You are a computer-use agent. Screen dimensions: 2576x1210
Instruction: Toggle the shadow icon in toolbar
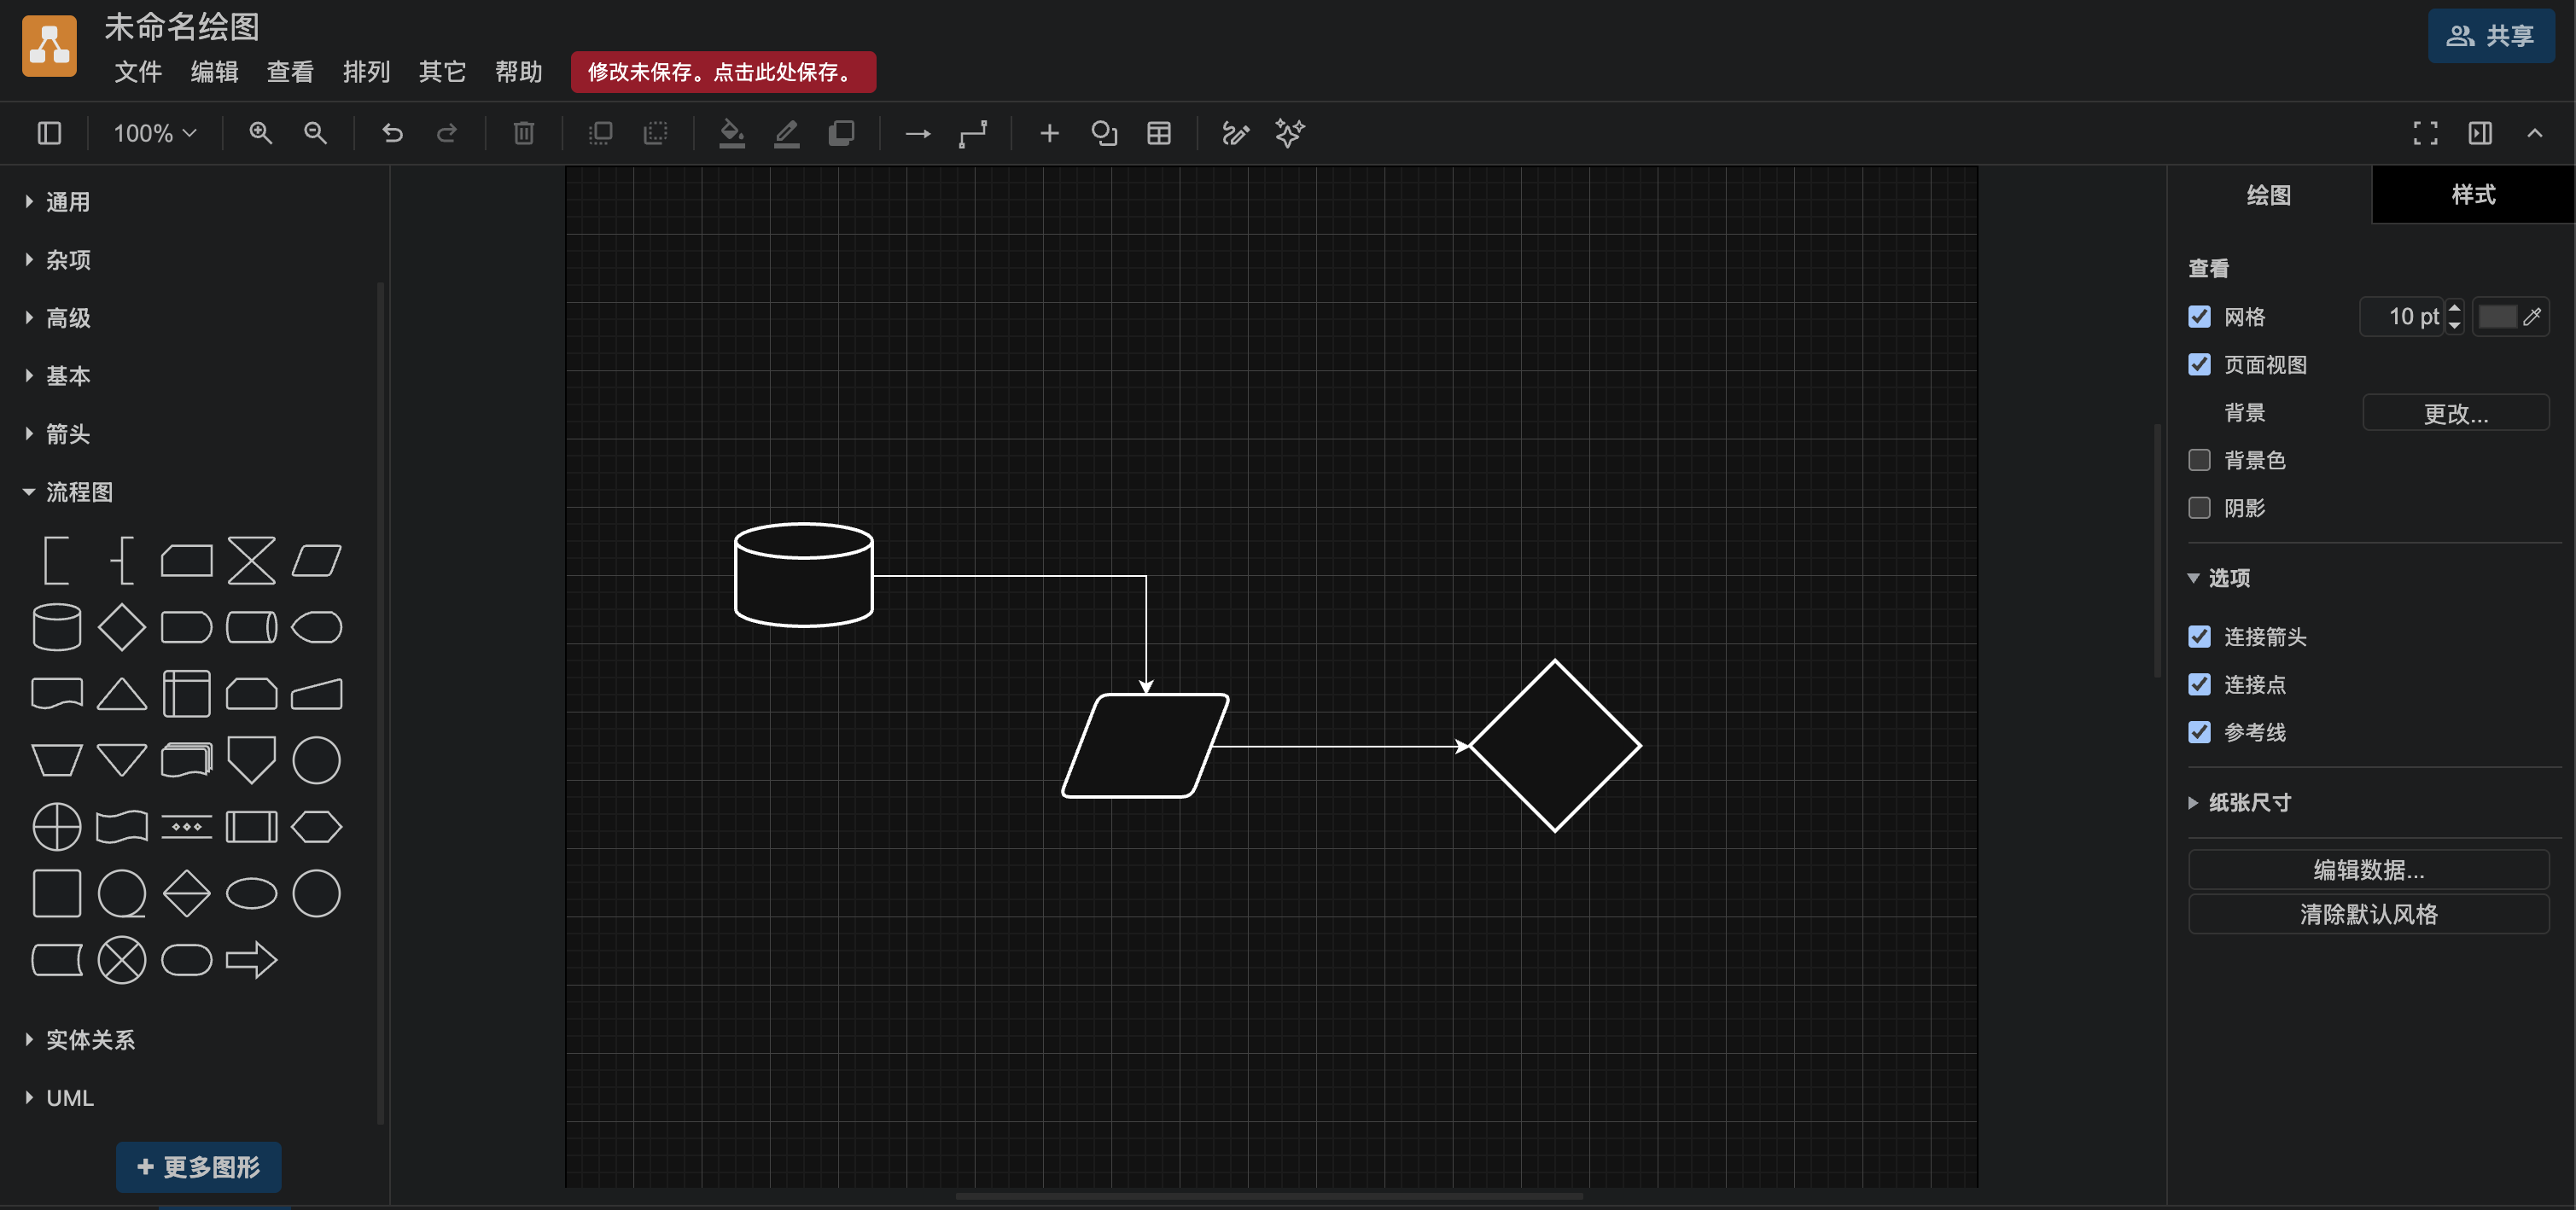pyautogui.click(x=842, y=133)
